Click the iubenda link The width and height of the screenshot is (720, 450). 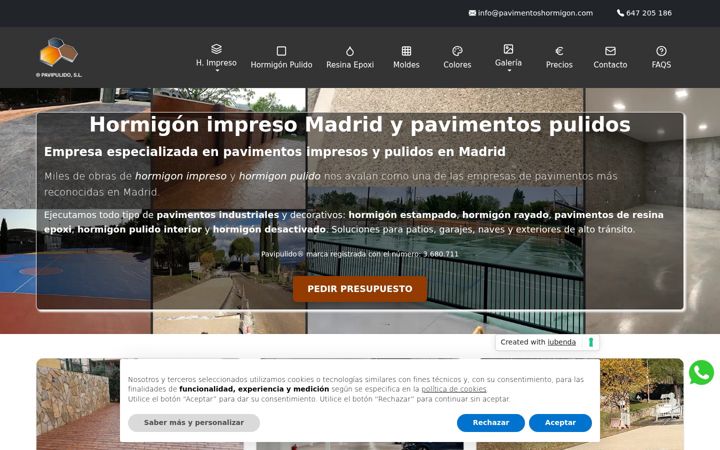562,342
